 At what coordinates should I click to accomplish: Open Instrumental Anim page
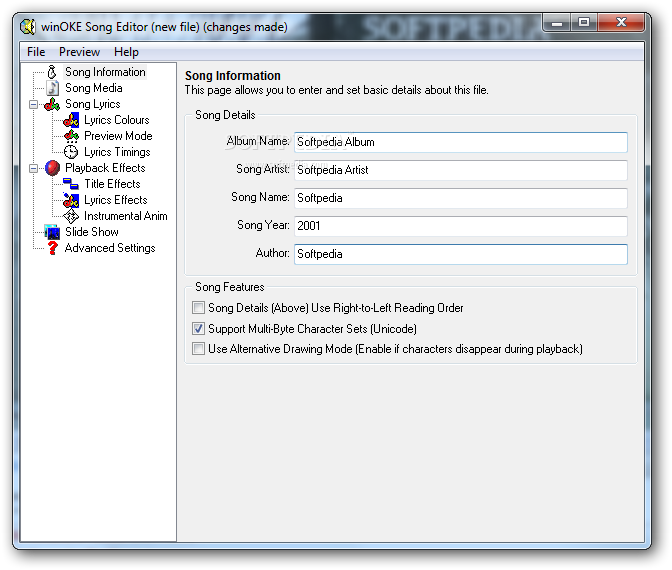(126, 216)
